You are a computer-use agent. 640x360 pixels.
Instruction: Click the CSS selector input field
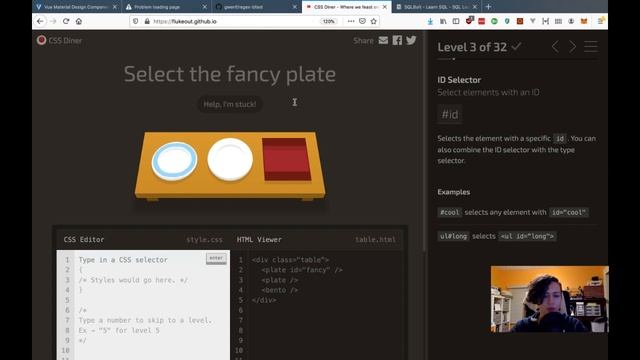point(141,260)
